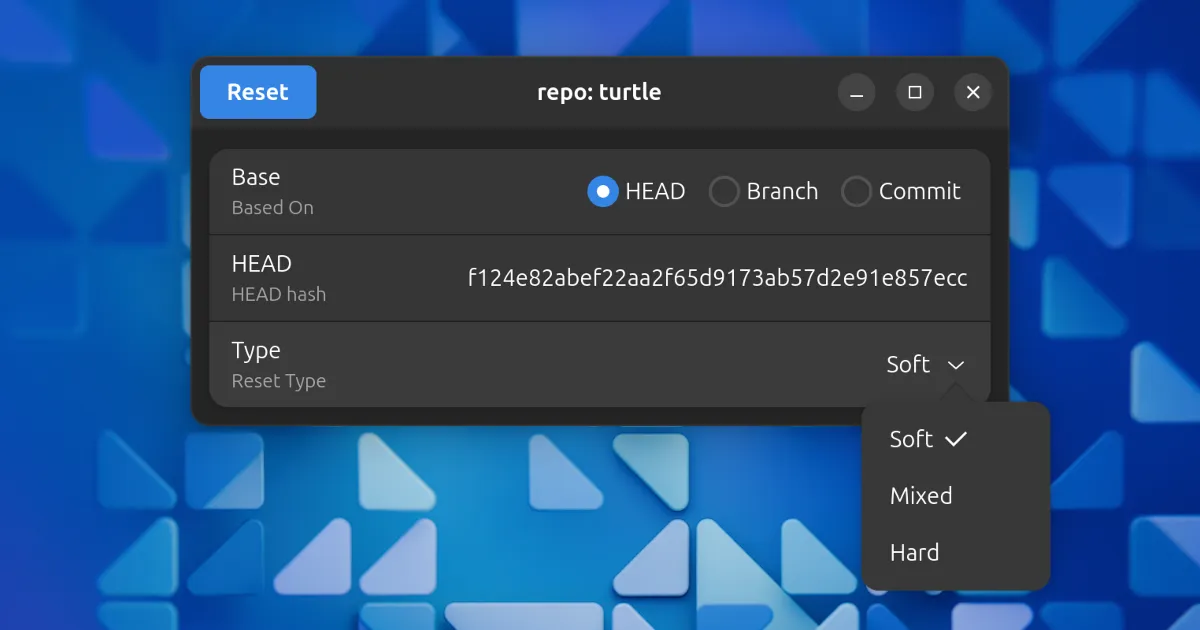Viewport: 1200px width, 630px height.
Task: Choose Mixed from the reset type list
Action: [921, 496]
